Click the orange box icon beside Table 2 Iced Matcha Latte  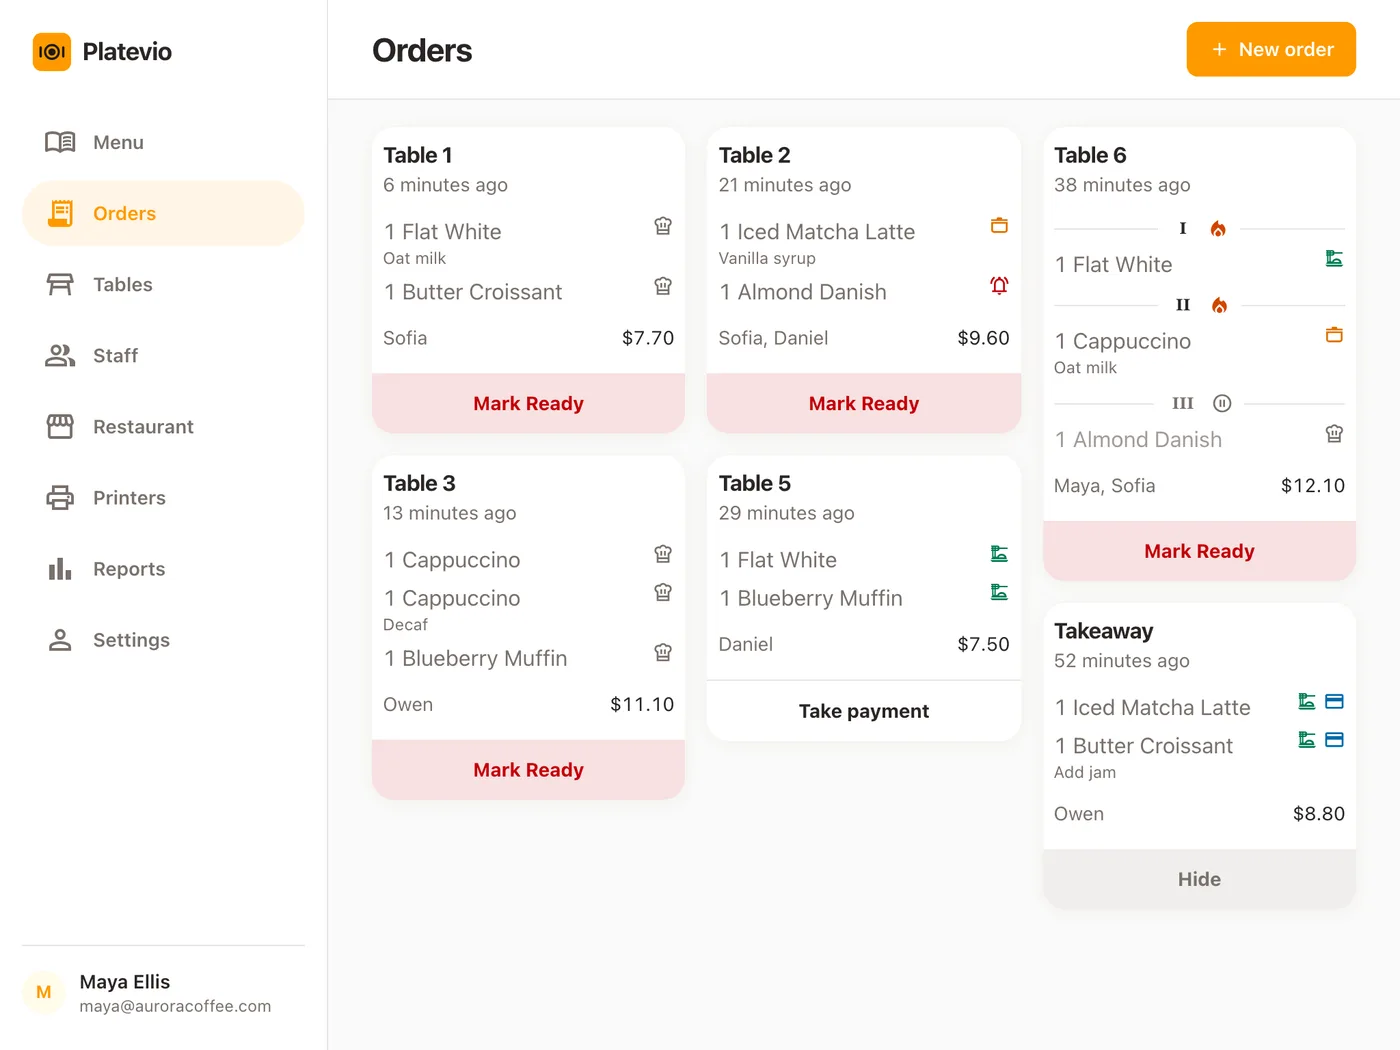[999, 226]
